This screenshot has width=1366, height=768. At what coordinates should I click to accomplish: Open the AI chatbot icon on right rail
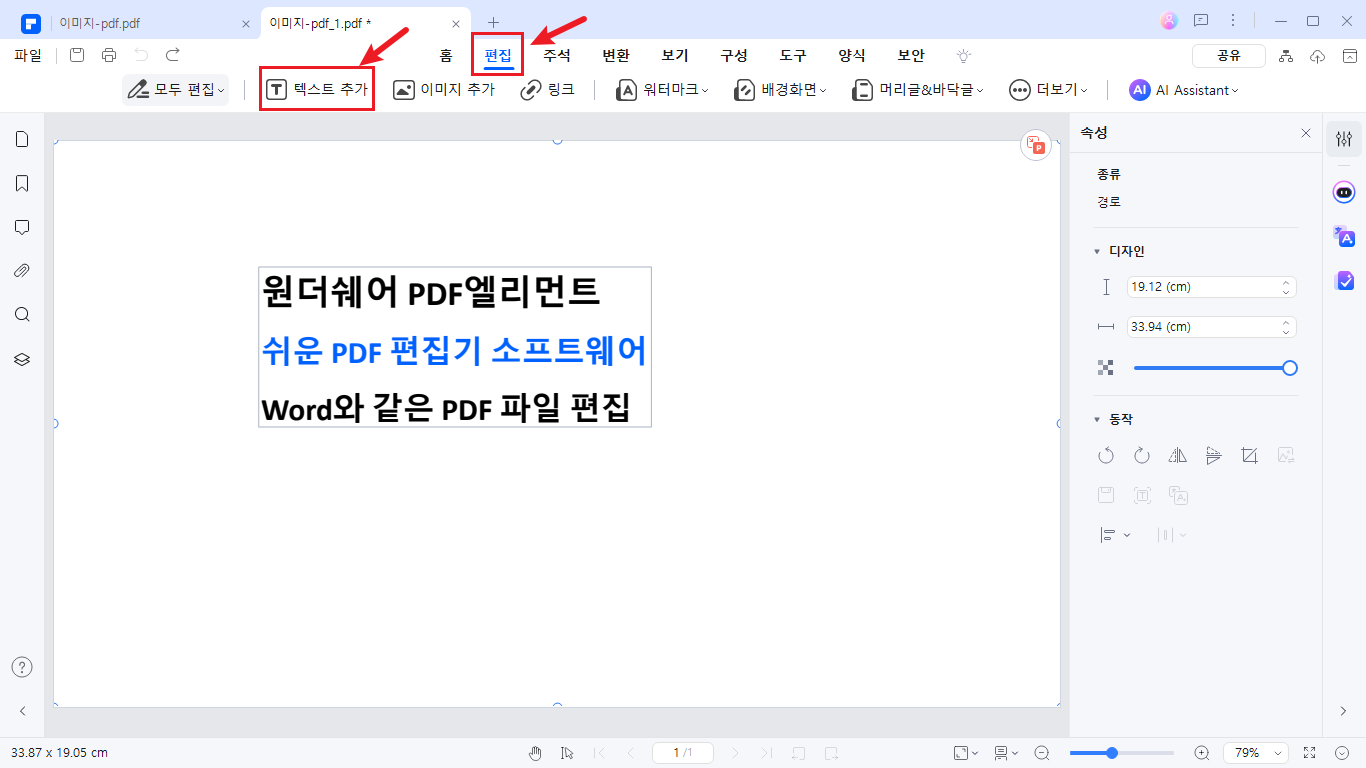click(1344, 192)
